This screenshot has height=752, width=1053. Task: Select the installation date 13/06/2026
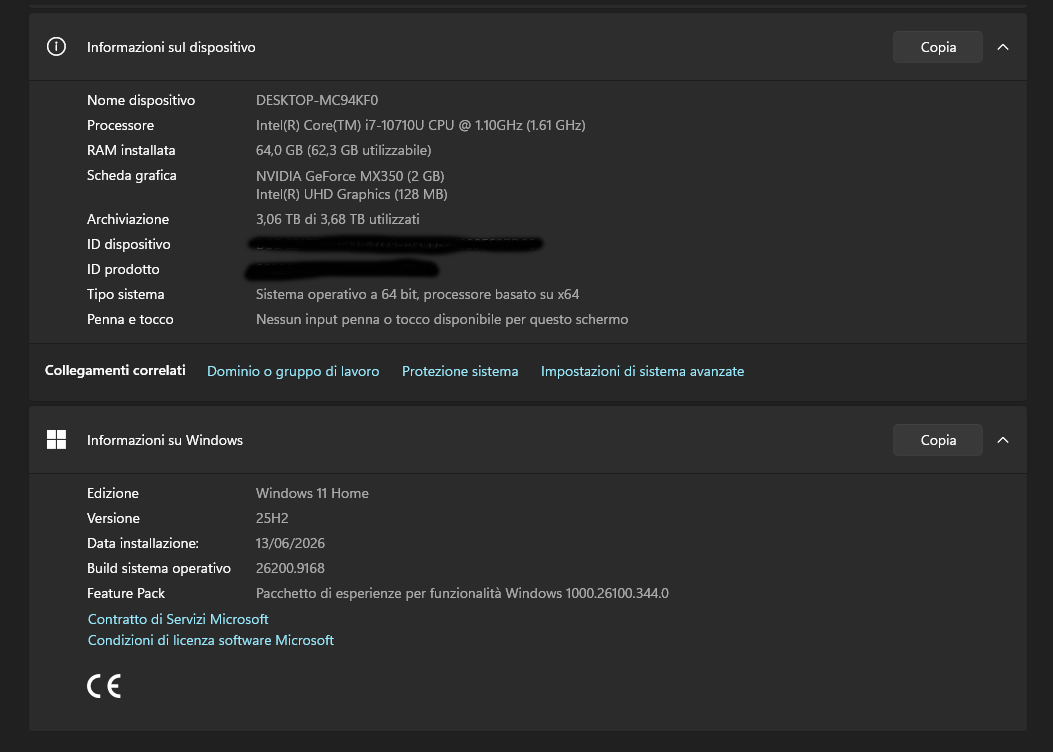[290, 543]
